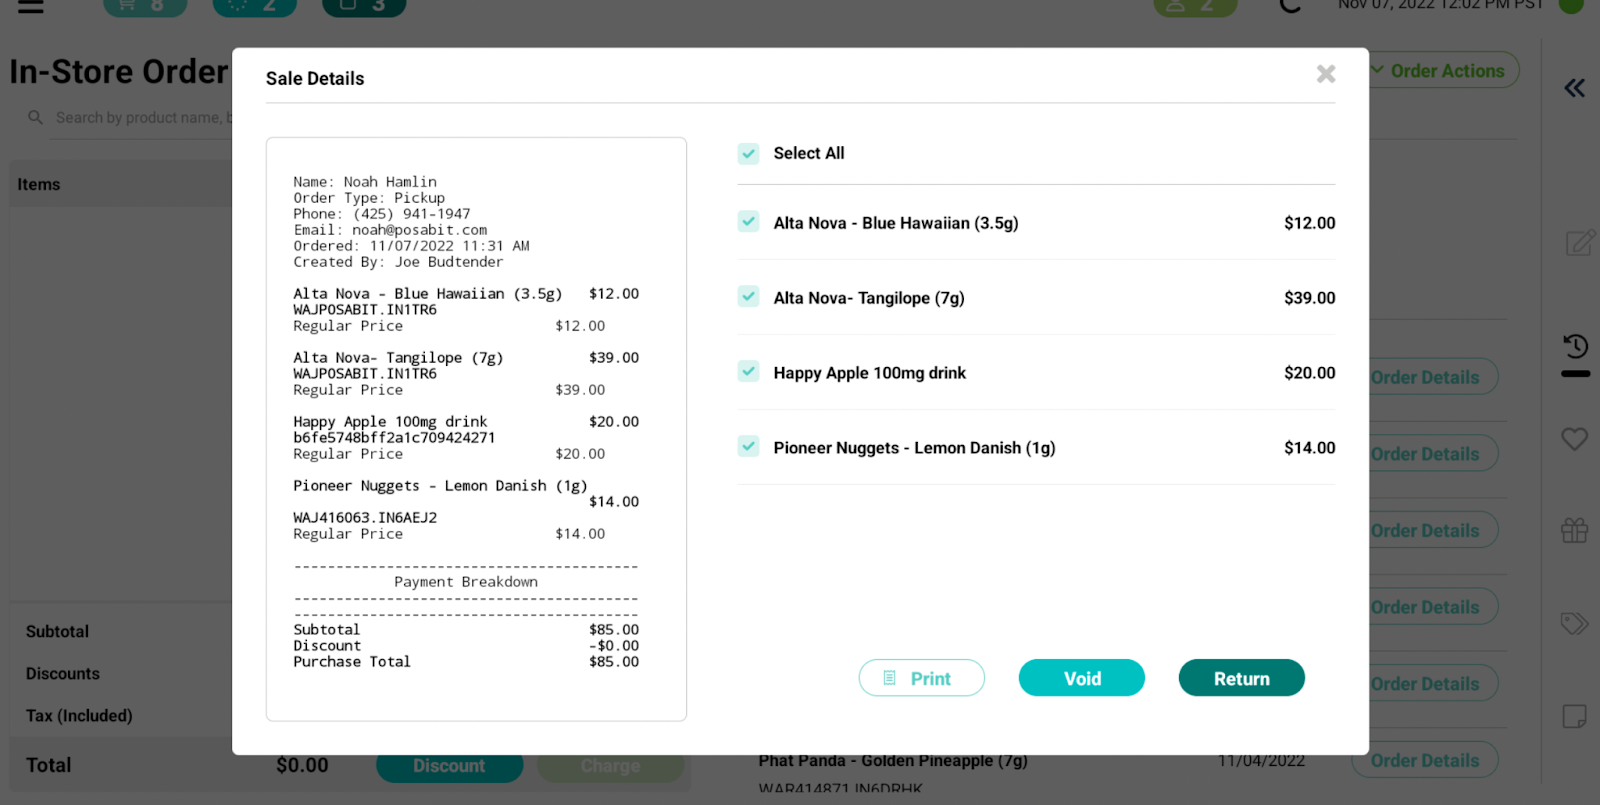Click the search magnifier icon
The width and height of the screenshot is (1600, 805).
tap(35, 117)
